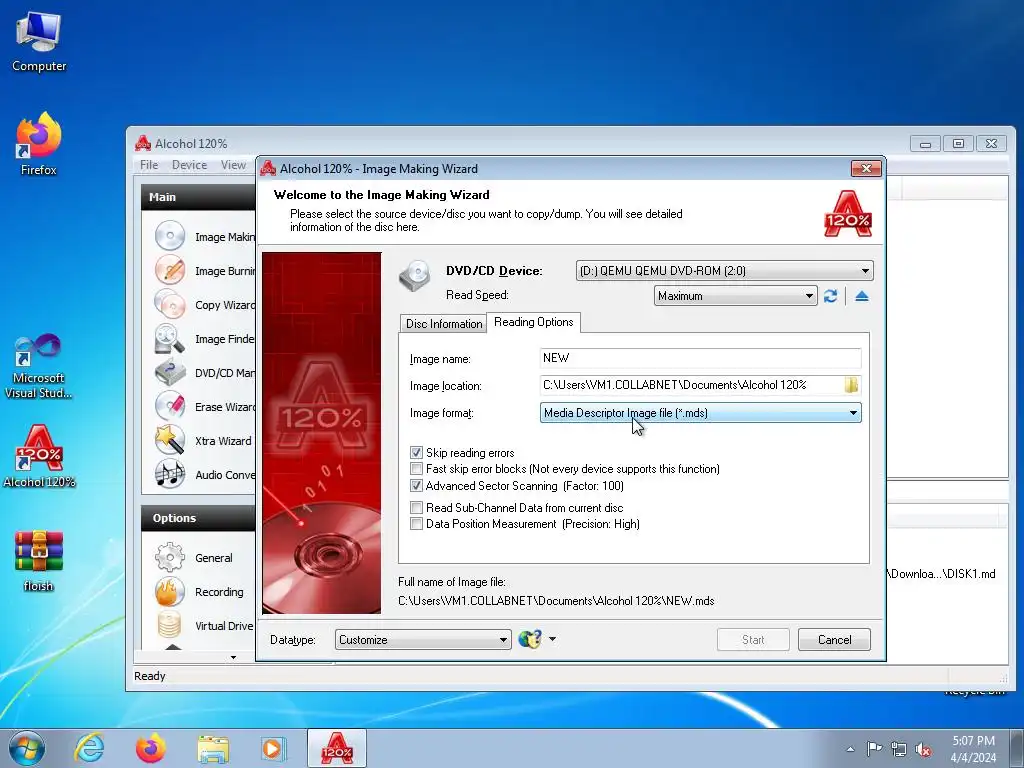Click Alcohol 120% taskbar button
The image size is (1024, 768).
coord(337,748)
